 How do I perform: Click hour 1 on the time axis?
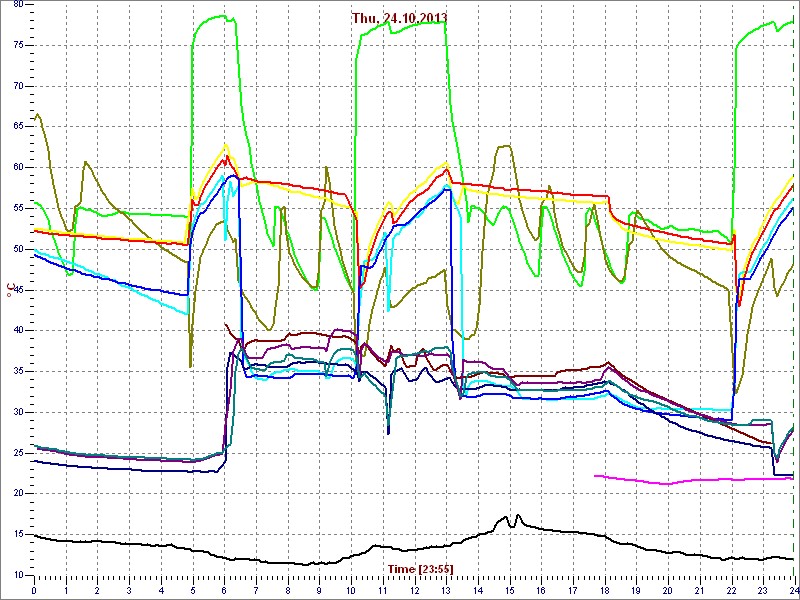(x=66, y=590)
